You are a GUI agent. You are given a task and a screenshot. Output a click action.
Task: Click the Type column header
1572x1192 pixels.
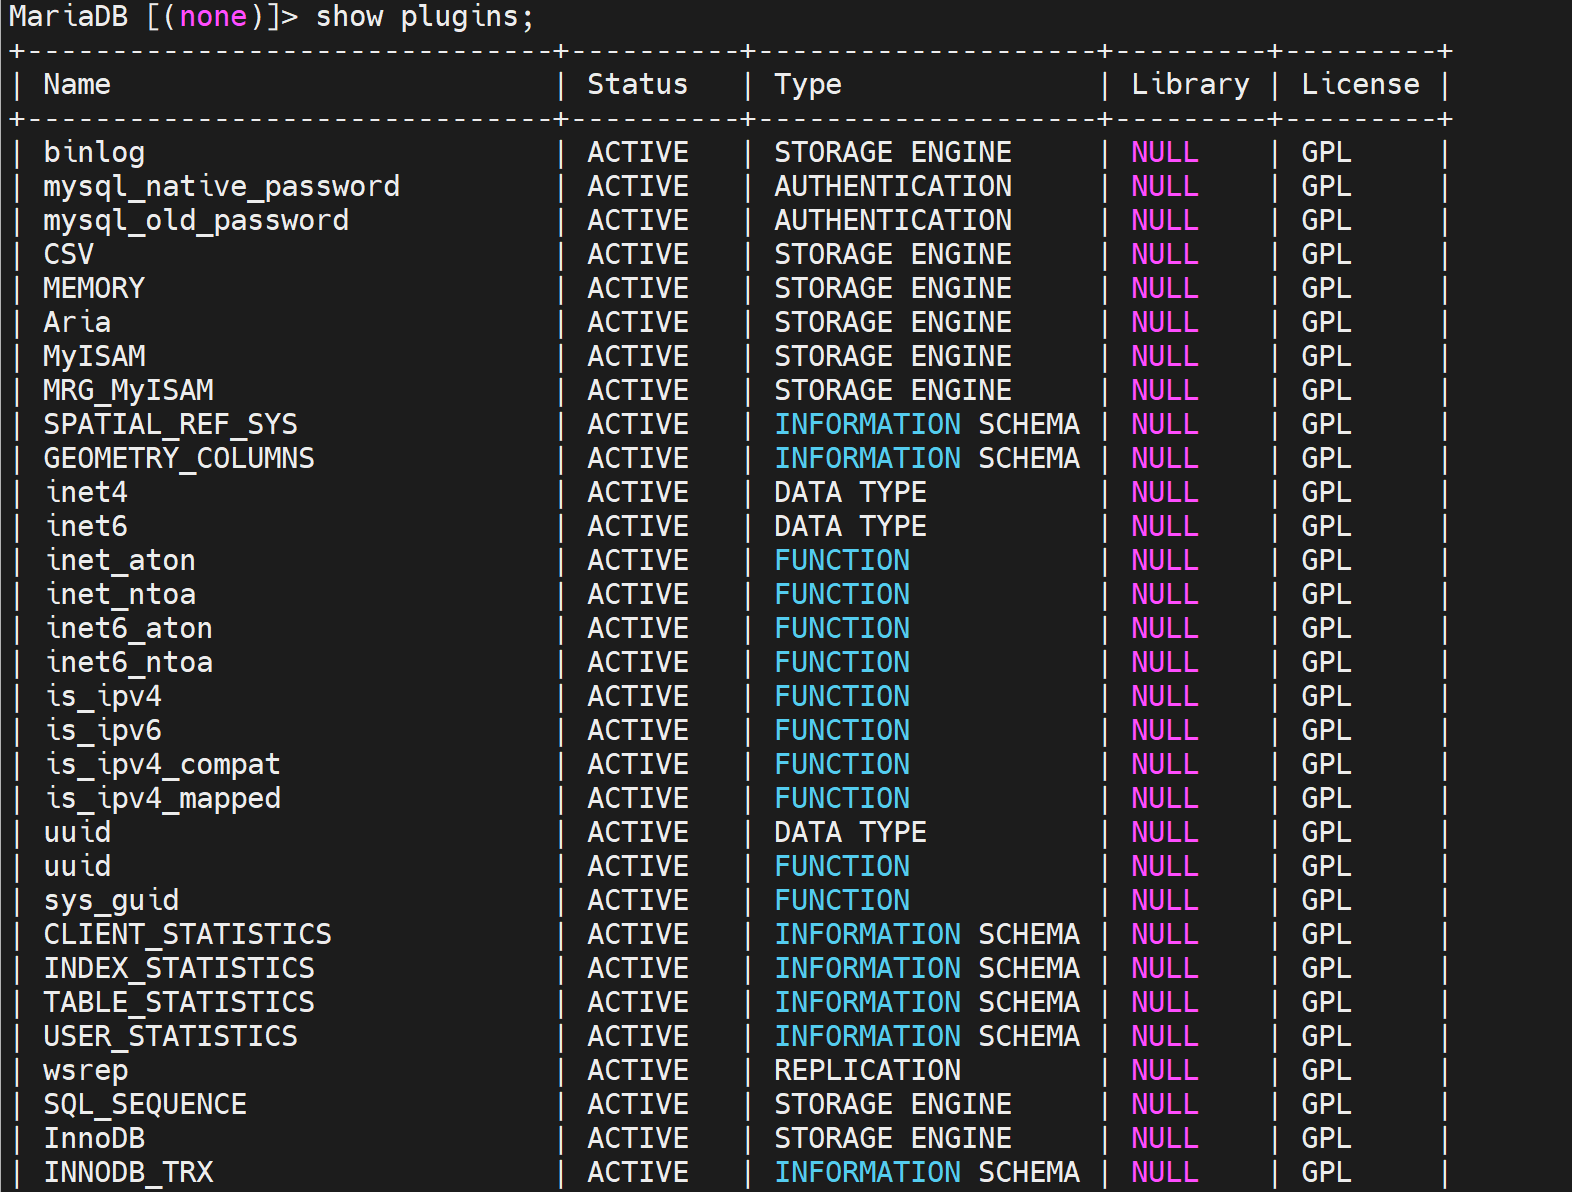(x=807, y=85)
